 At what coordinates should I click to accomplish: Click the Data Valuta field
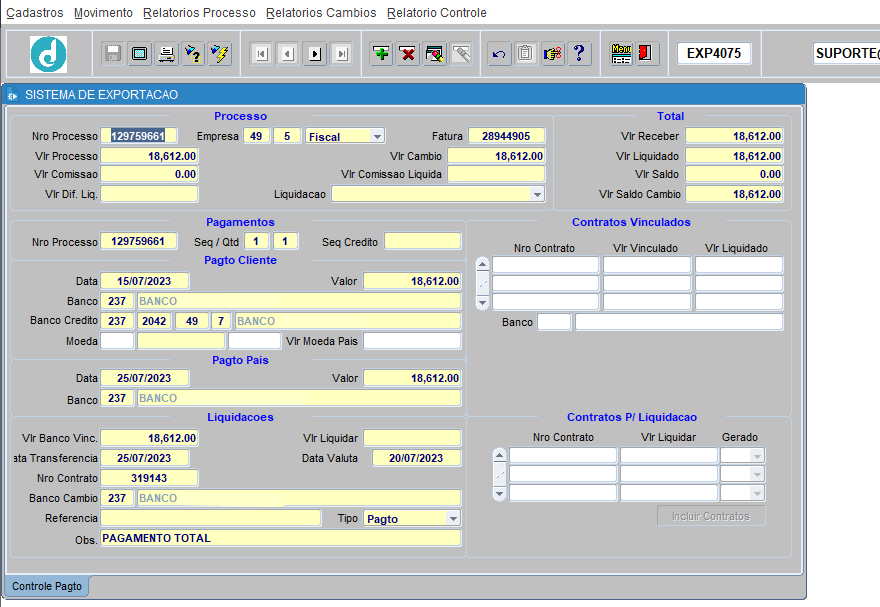pos(416,458)
